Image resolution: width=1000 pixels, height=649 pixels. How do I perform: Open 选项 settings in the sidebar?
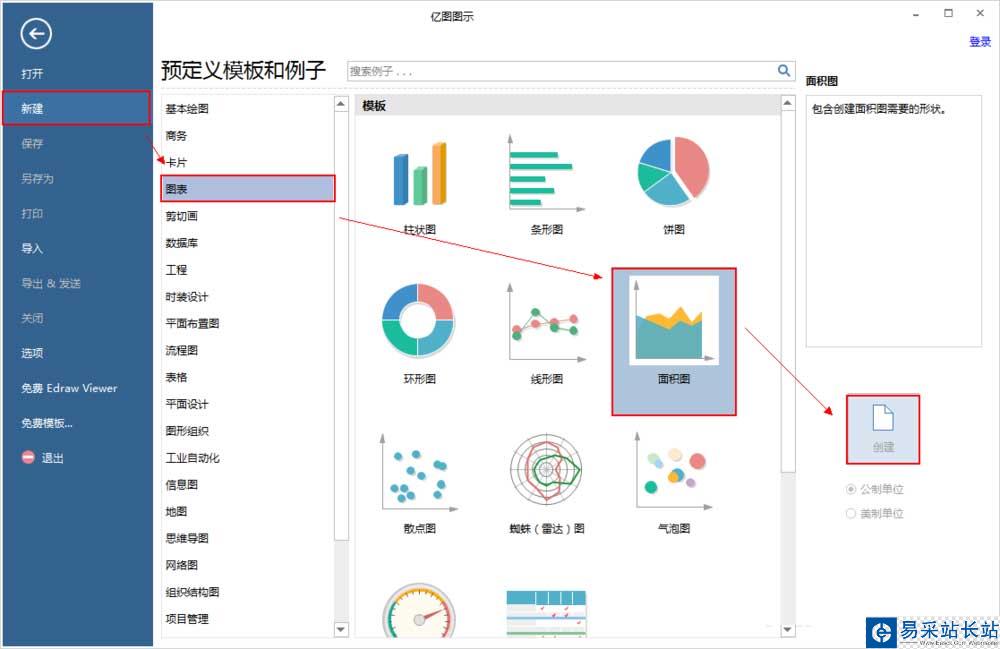pos(32,353)
